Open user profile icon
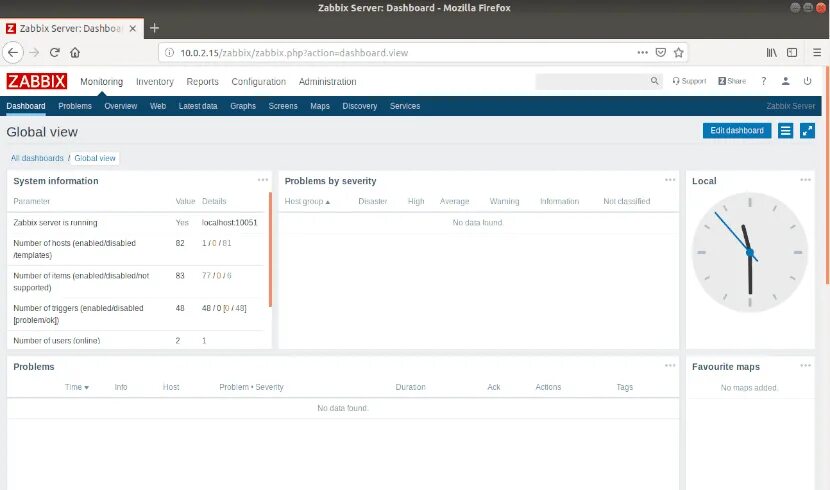Screen dimensions: 830x490 click(786, 81)
